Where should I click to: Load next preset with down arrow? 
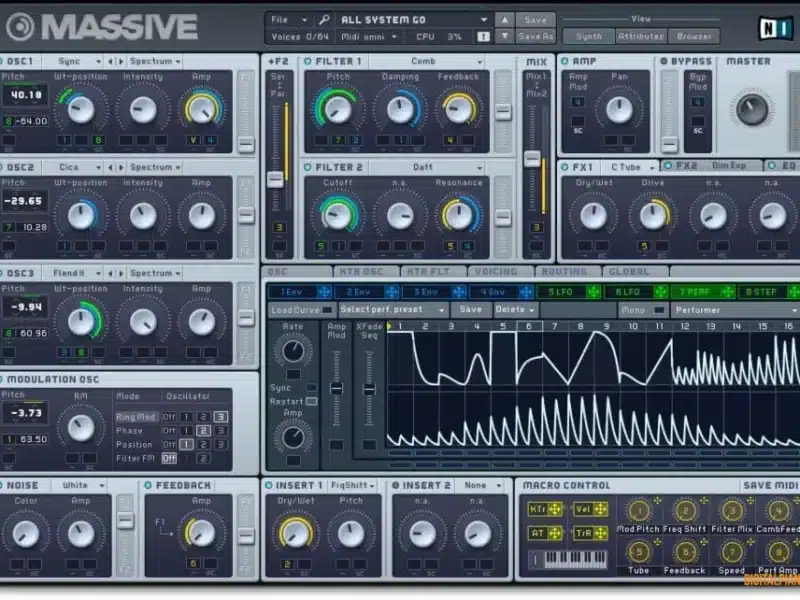click(x=504, y=36)
